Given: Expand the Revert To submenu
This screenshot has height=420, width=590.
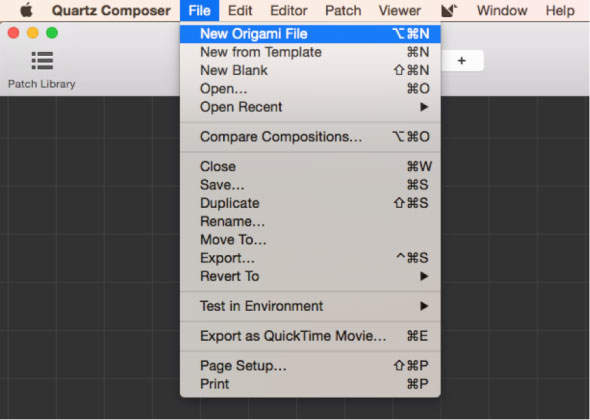Looking at the screenshot, I should [310, 277].
